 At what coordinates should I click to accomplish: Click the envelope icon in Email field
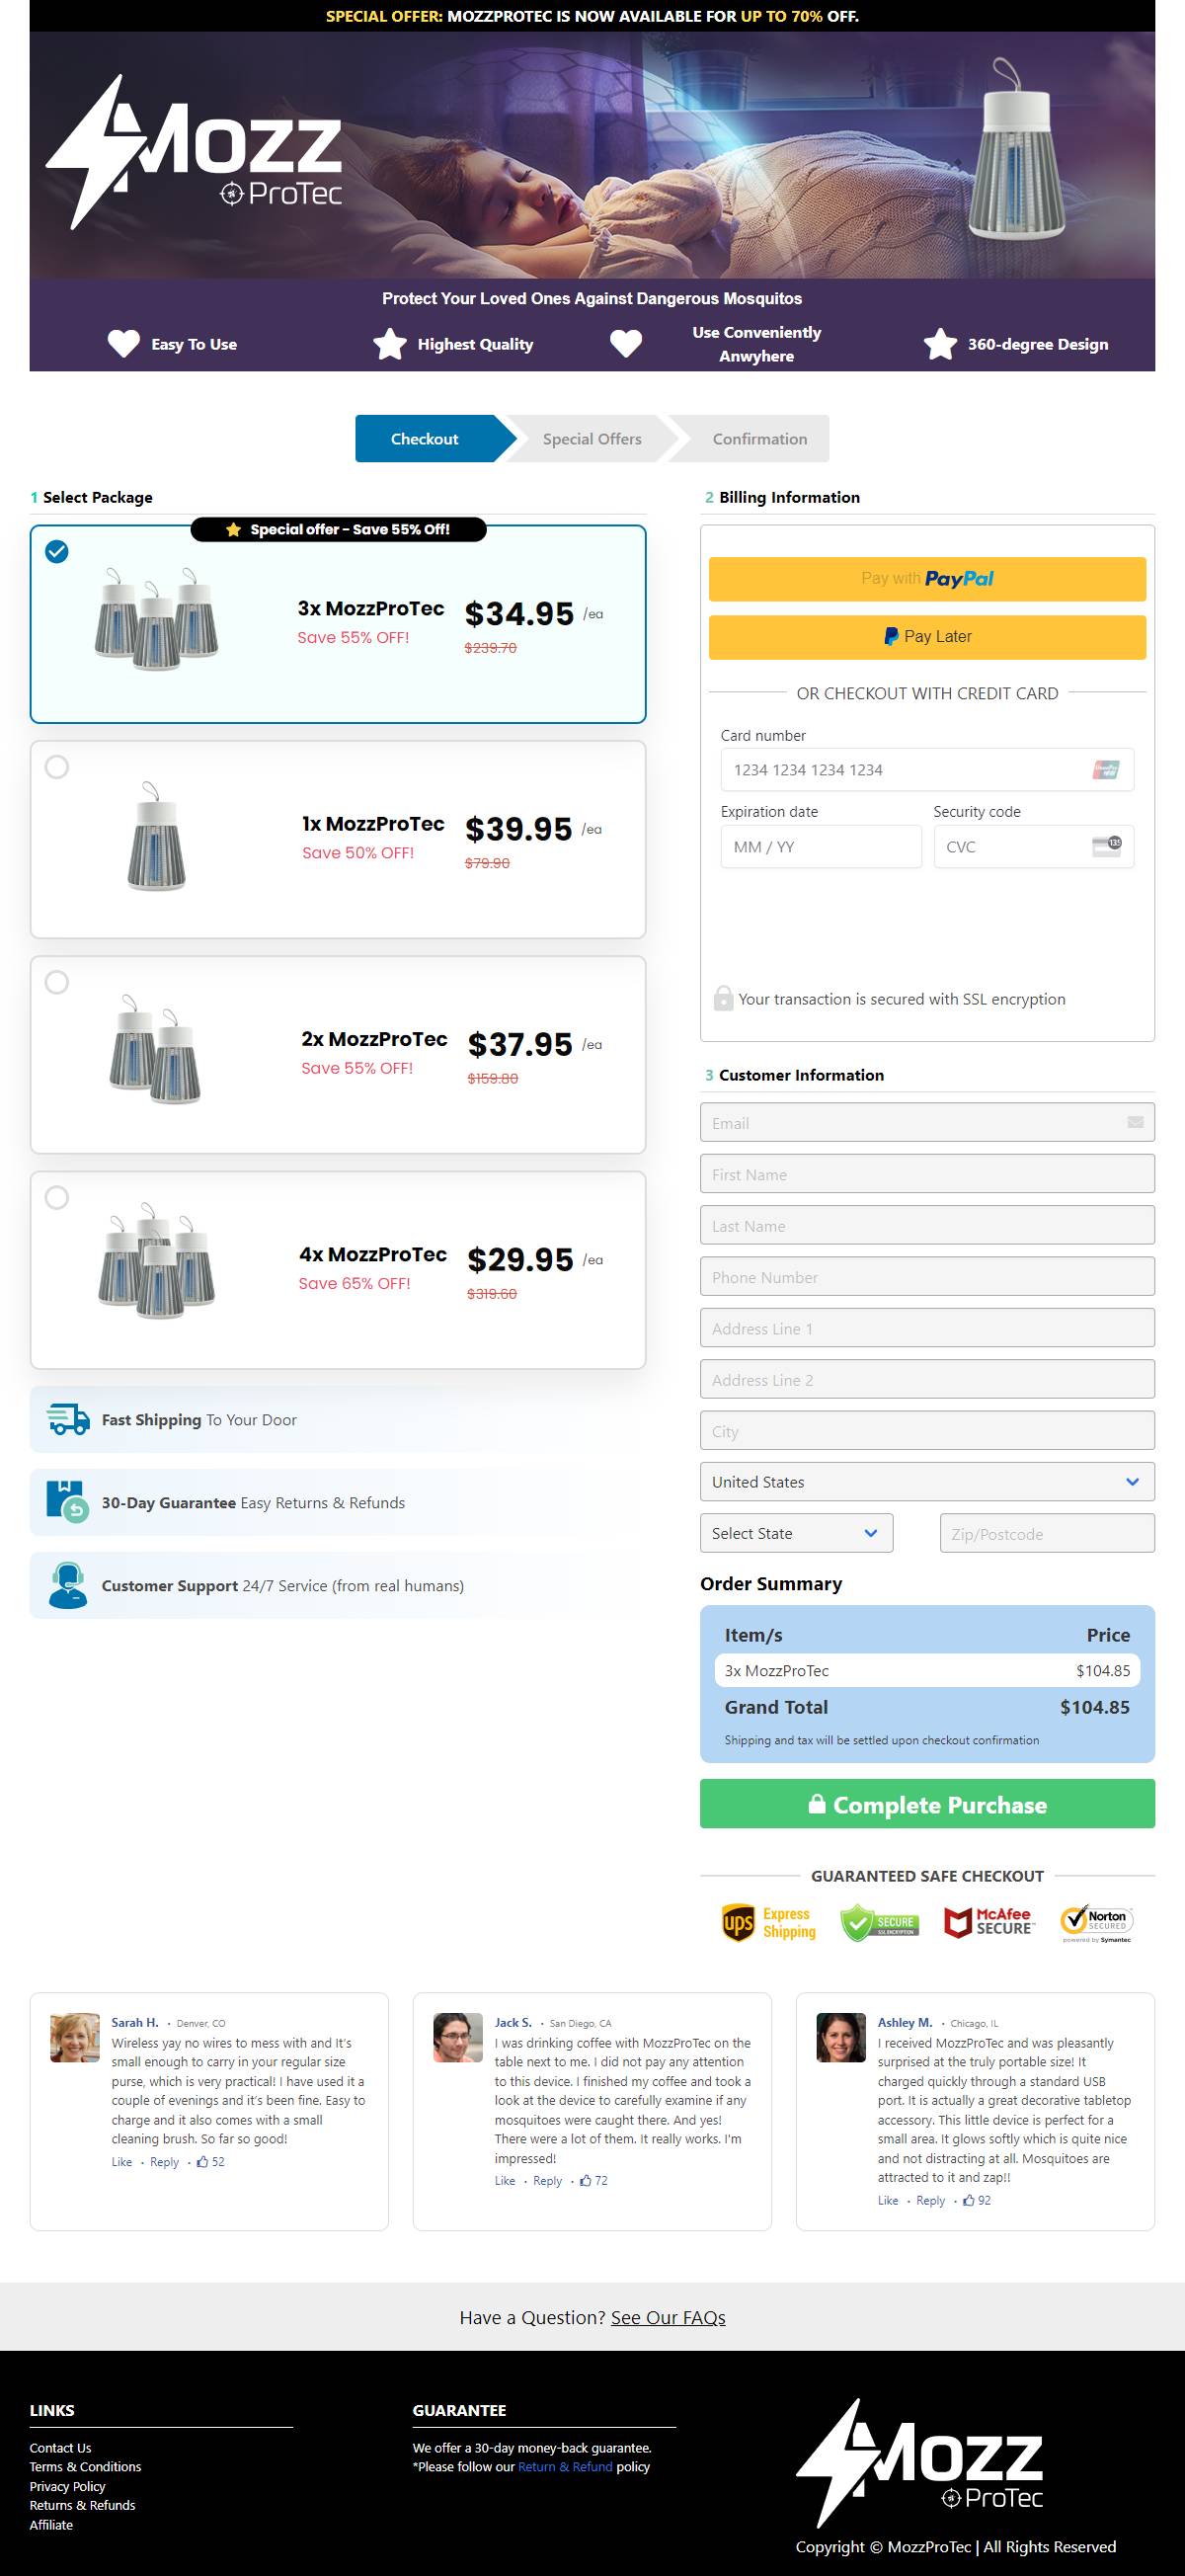[x=1135, y=1122]
